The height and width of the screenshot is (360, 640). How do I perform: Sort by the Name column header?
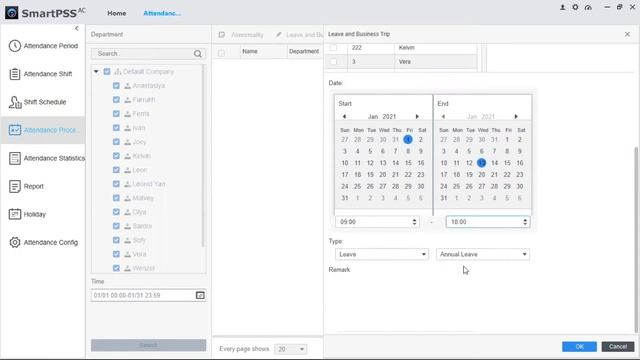pyautogui.click(x=250, y=51)
